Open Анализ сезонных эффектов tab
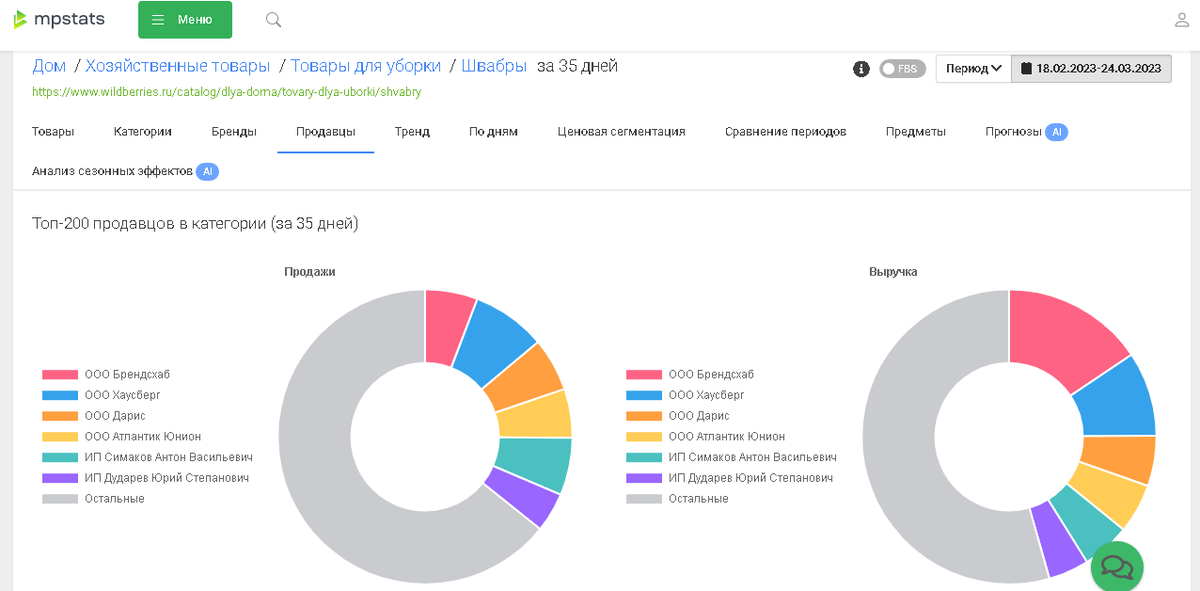 click(112, 171)
